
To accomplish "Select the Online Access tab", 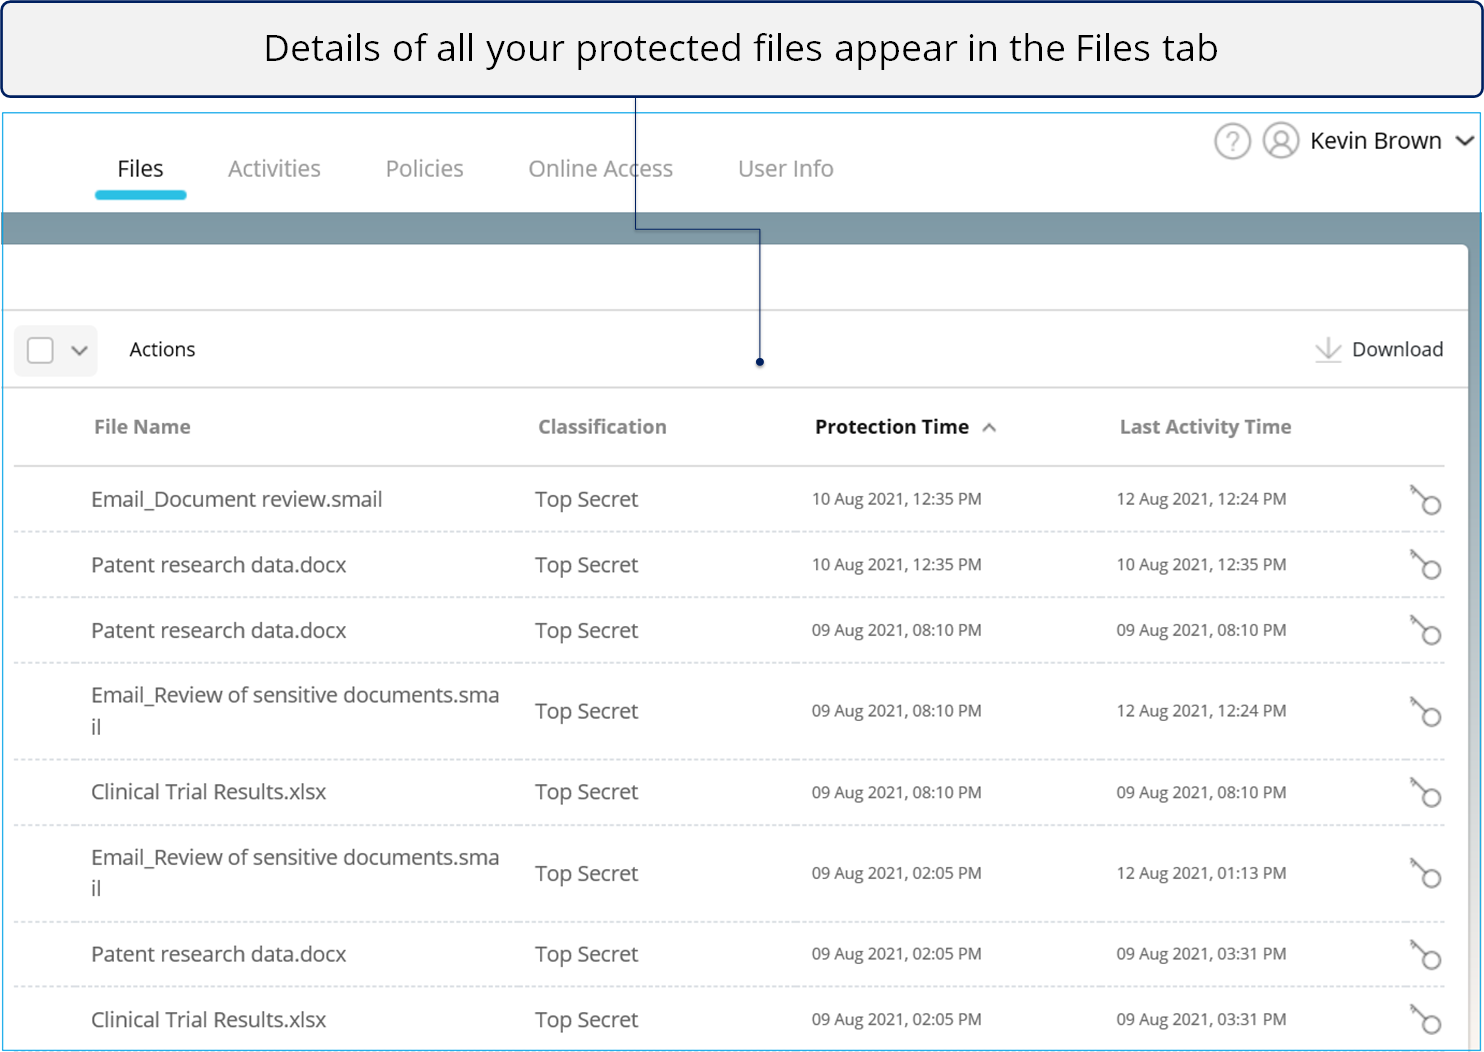I will tap(600, 169).
